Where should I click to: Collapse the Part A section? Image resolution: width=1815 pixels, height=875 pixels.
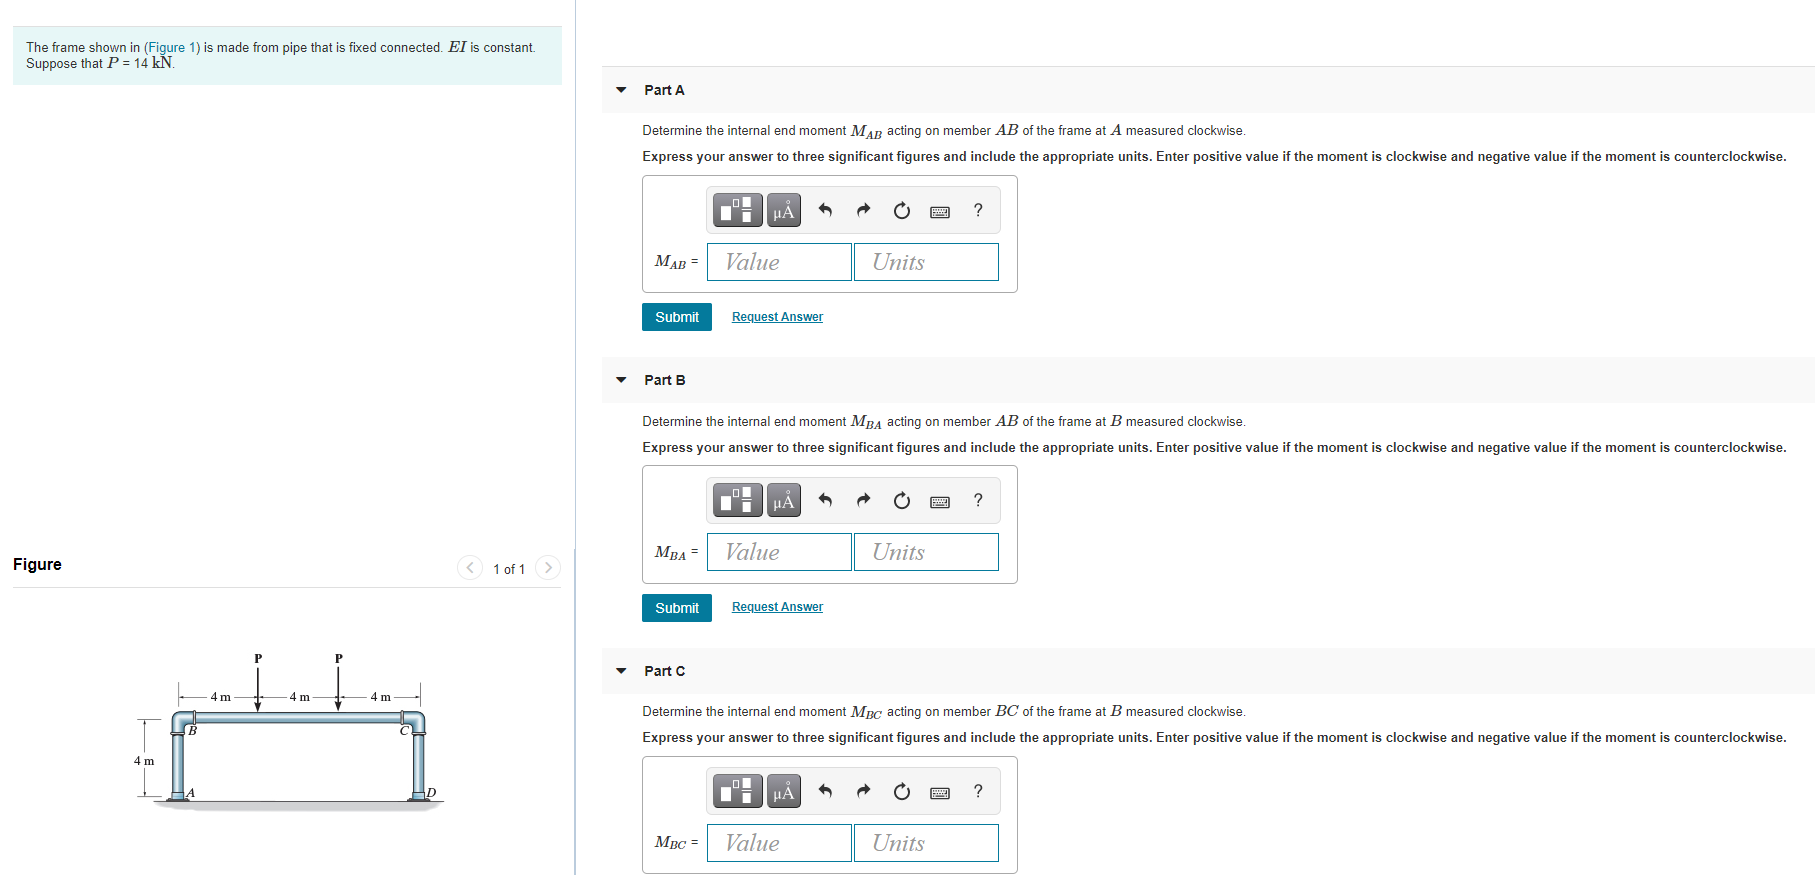621,90
